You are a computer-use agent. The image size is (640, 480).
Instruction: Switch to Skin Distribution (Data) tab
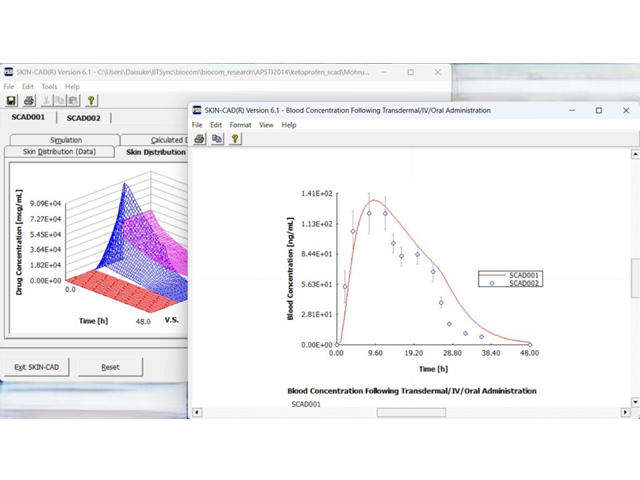click(x=58, y=152)
